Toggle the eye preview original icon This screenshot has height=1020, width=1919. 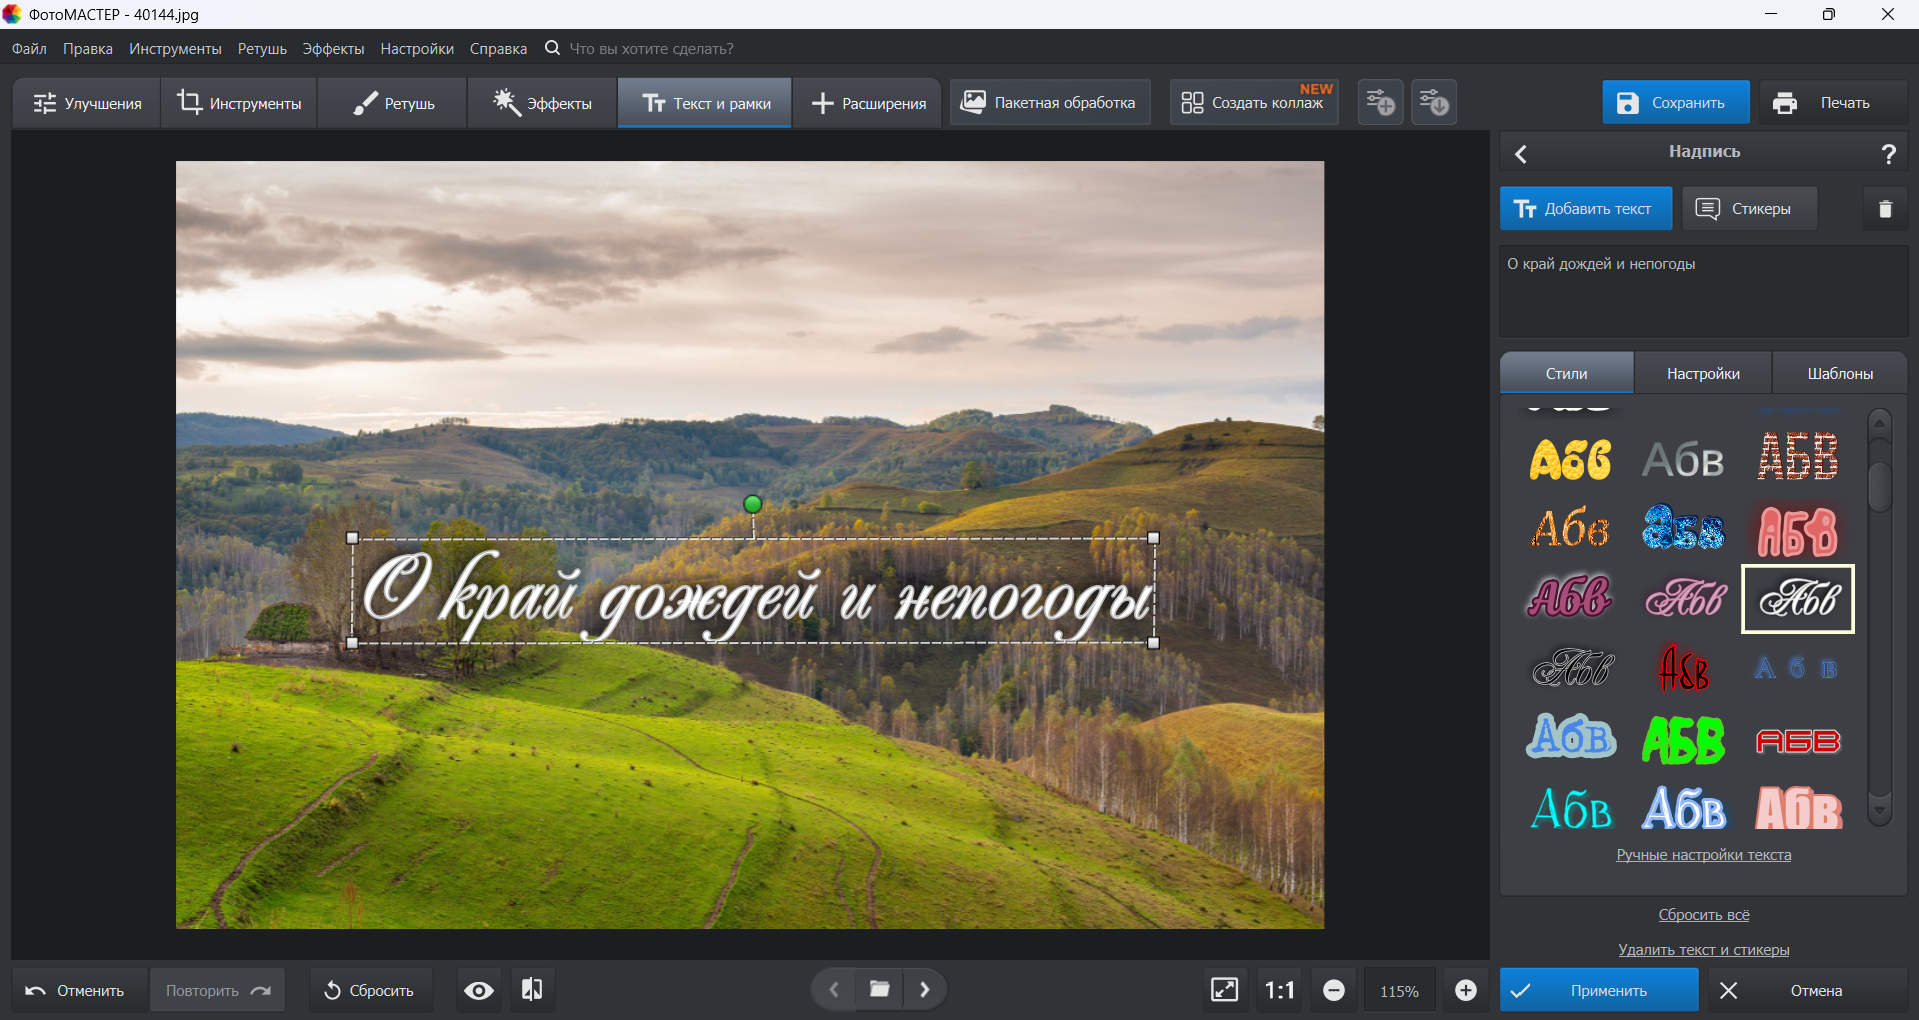coord(479,990)
